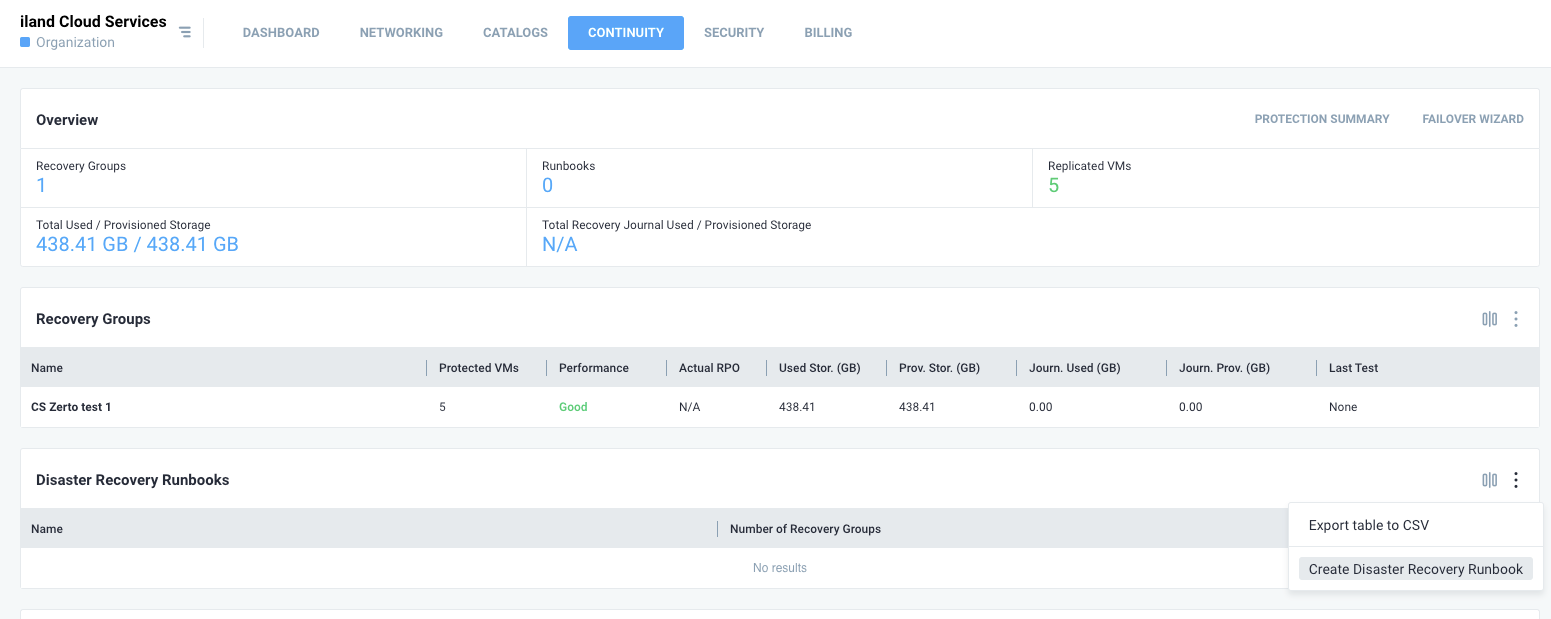The height and width of the screenshot is (619, 1551).
Task: Toggle the Disaster Recovery Runbooks three-dot menu
Action: pos(1516,480)
